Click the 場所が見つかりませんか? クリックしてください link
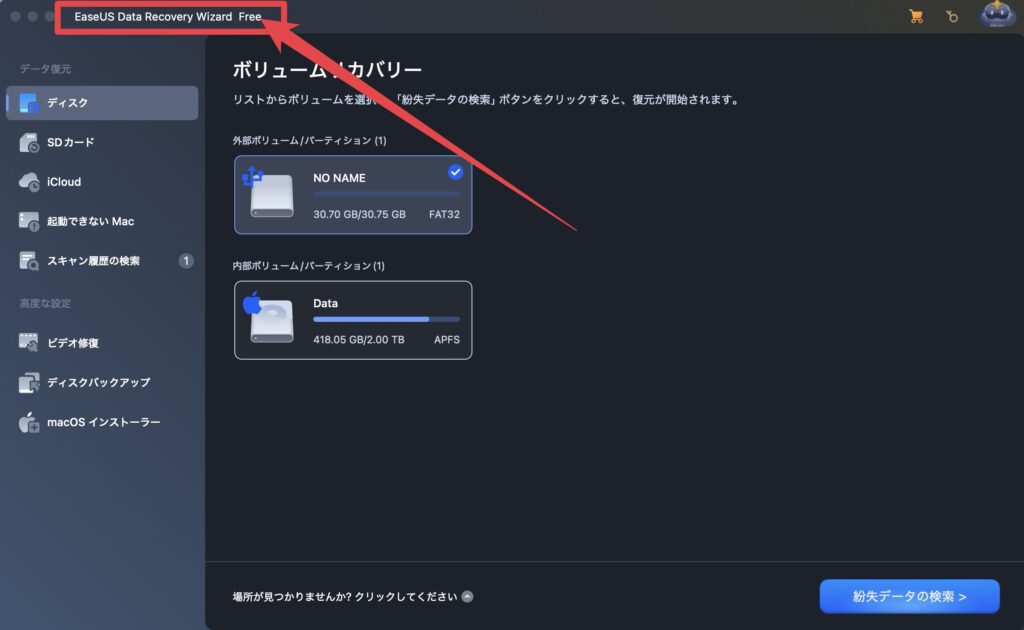1024x630 pixels. point(345,597)
